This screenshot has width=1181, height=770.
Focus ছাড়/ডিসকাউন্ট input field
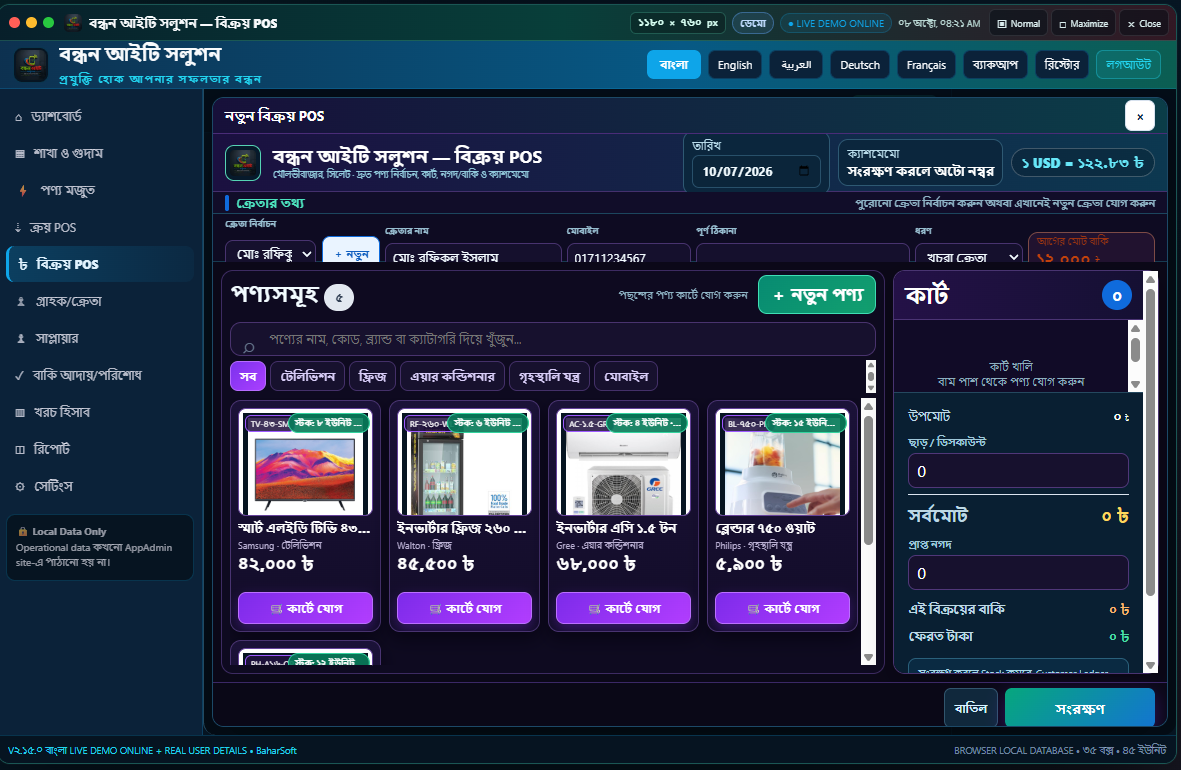(1018, 471)
